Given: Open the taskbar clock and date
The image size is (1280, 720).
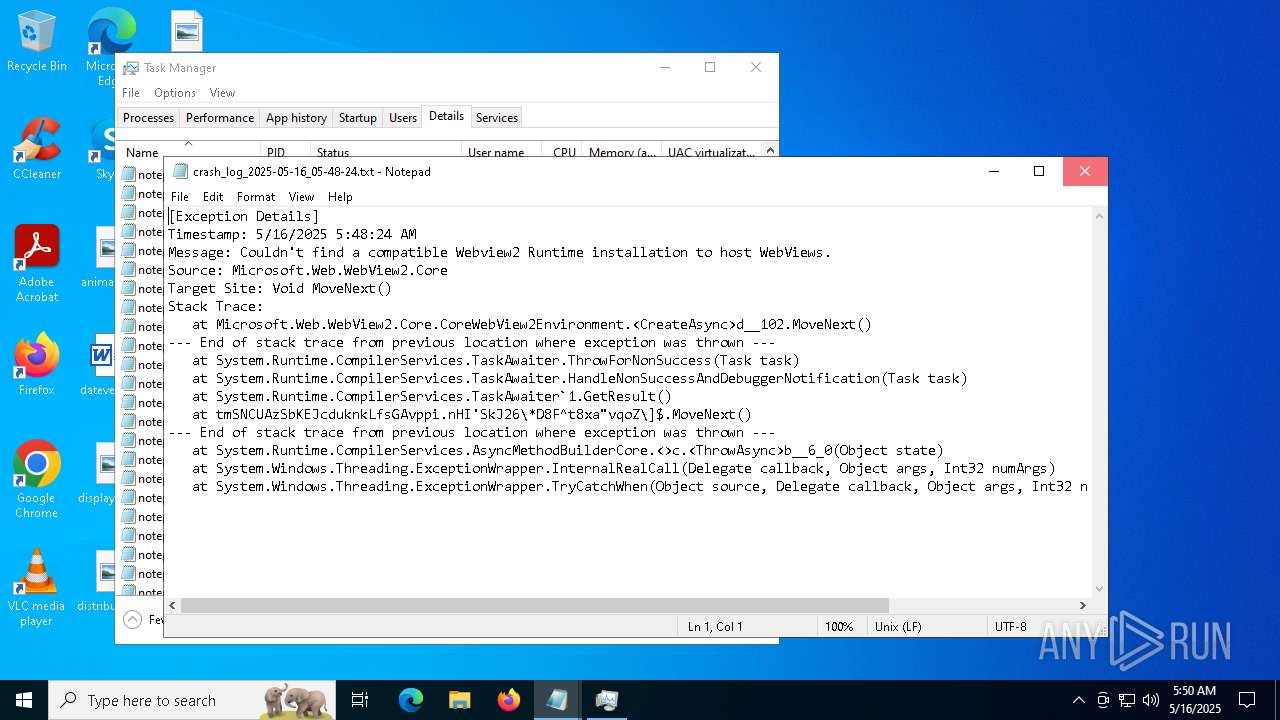Looking at the screenshot, I should [1195, 700].
